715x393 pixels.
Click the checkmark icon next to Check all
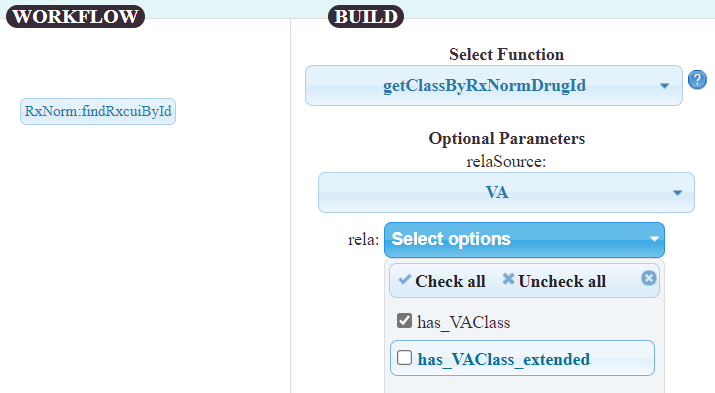pos(404,279)
